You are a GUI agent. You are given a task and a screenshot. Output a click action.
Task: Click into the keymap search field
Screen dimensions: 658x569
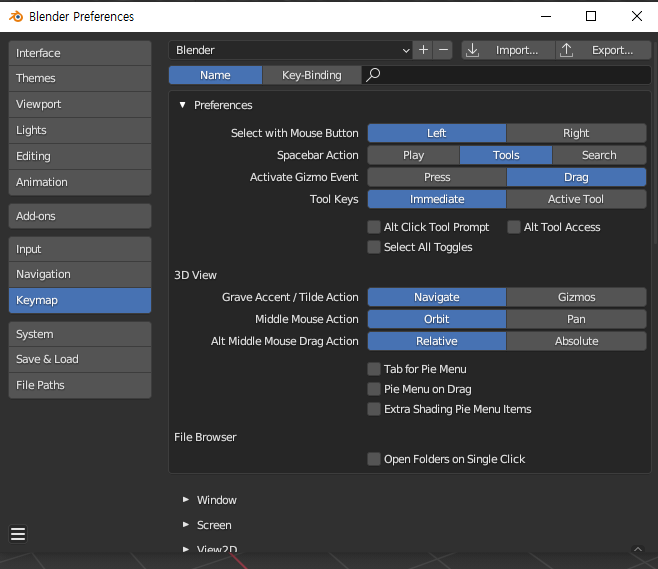click(x=507, y=75)
